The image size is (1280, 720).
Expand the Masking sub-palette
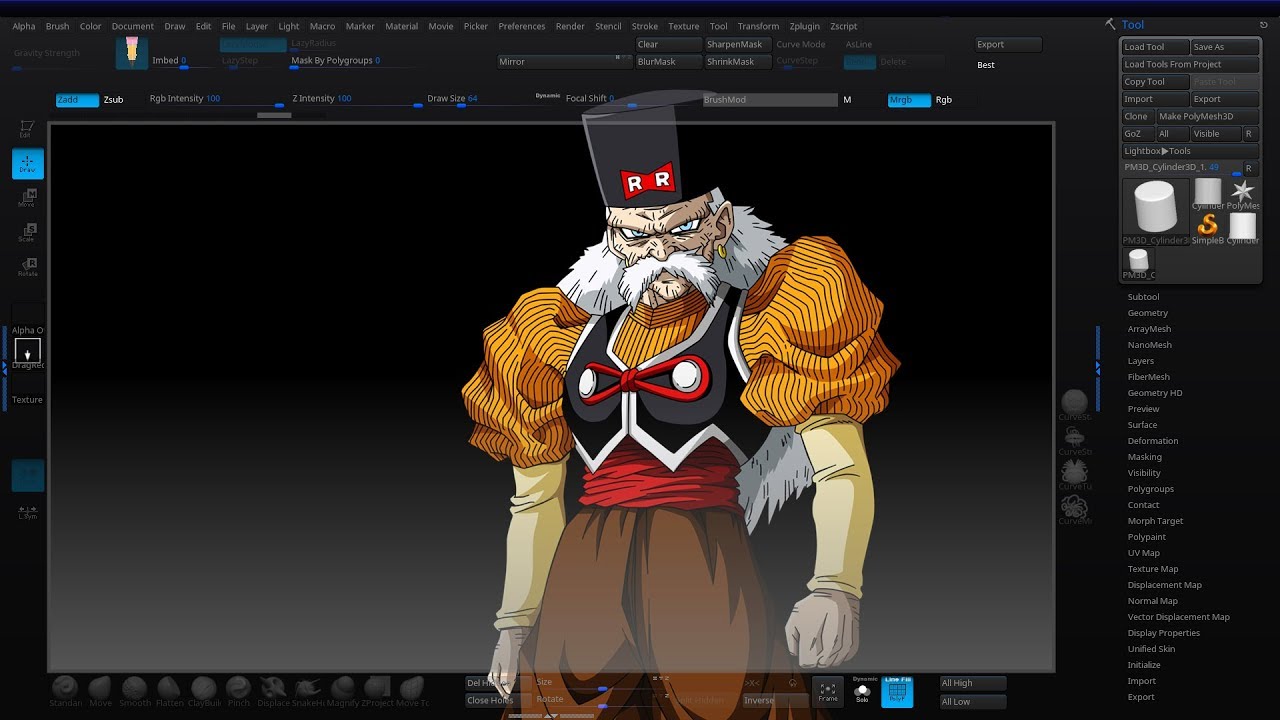click(x=1145, y=457)
